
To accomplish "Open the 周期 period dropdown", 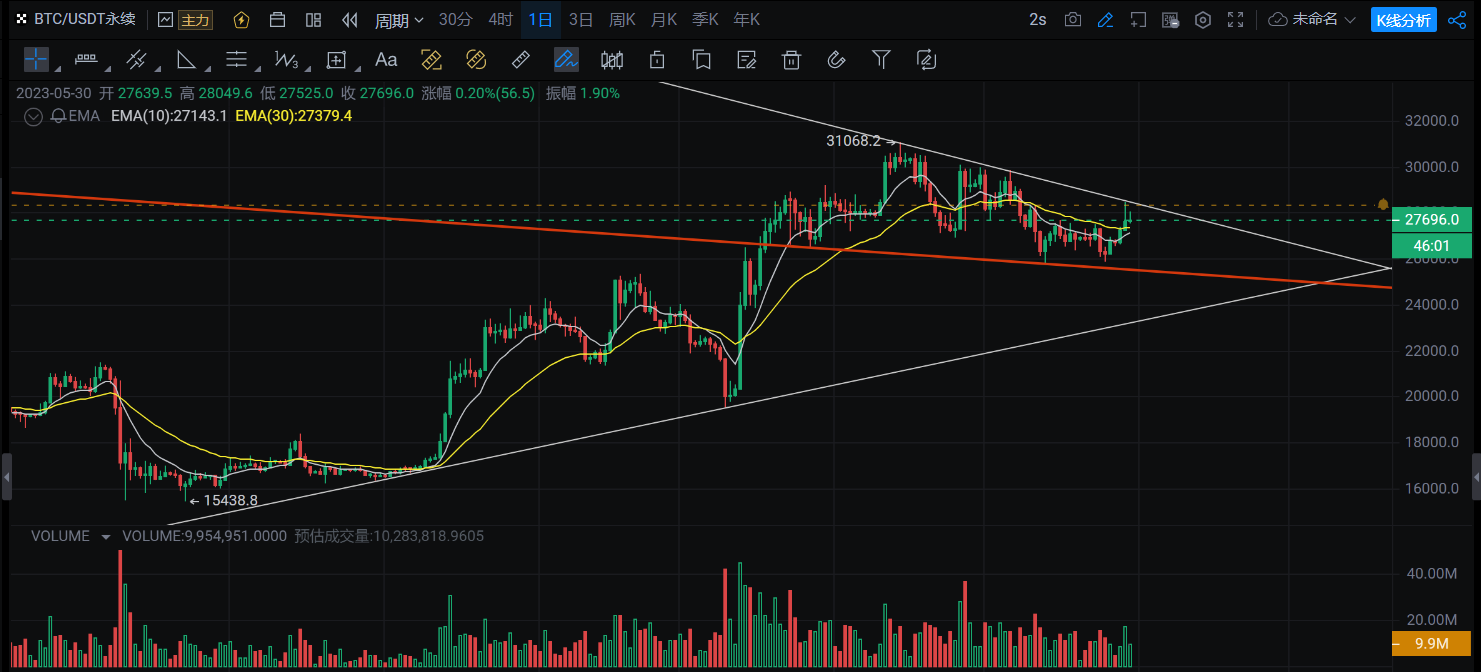I will point(398,19).
